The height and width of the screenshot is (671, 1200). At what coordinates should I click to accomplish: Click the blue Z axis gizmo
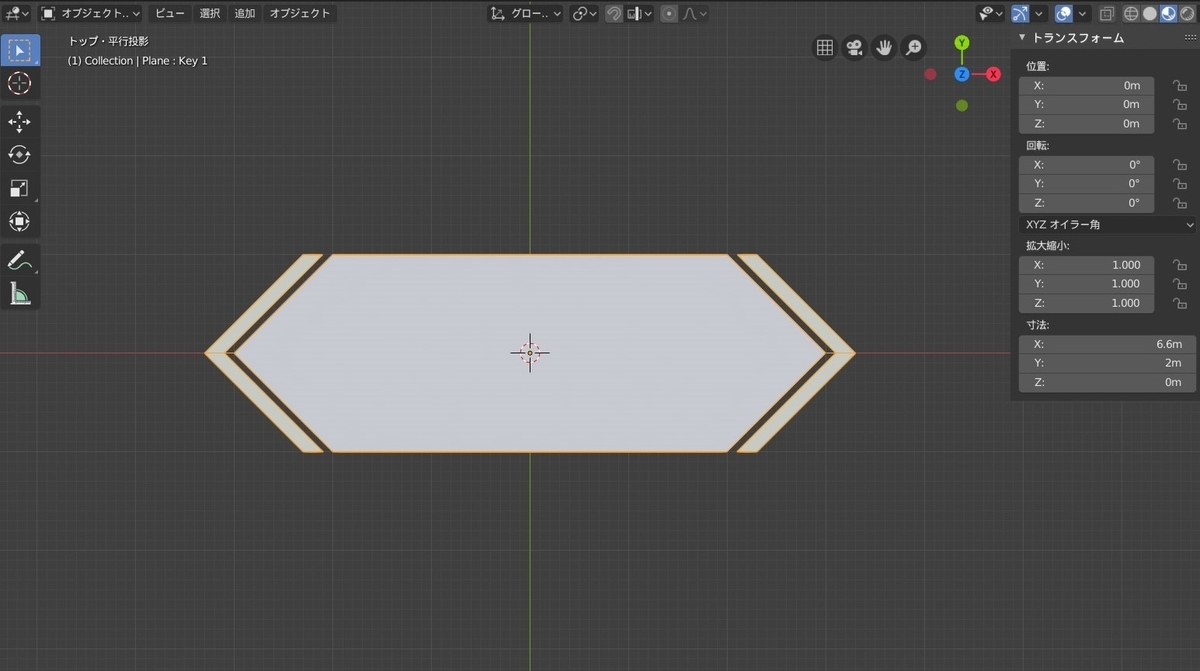961,74
